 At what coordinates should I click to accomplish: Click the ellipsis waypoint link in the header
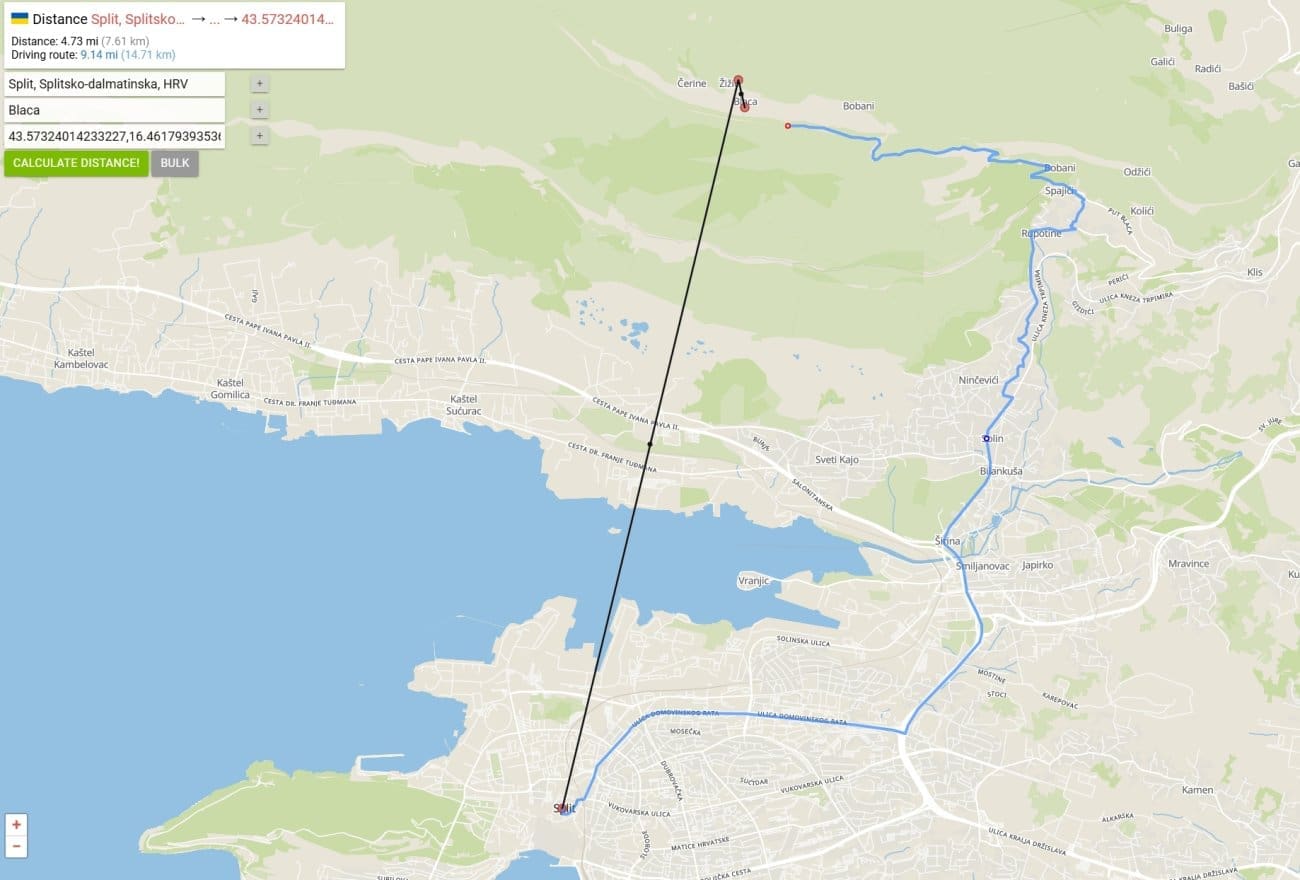click(214, 19)
